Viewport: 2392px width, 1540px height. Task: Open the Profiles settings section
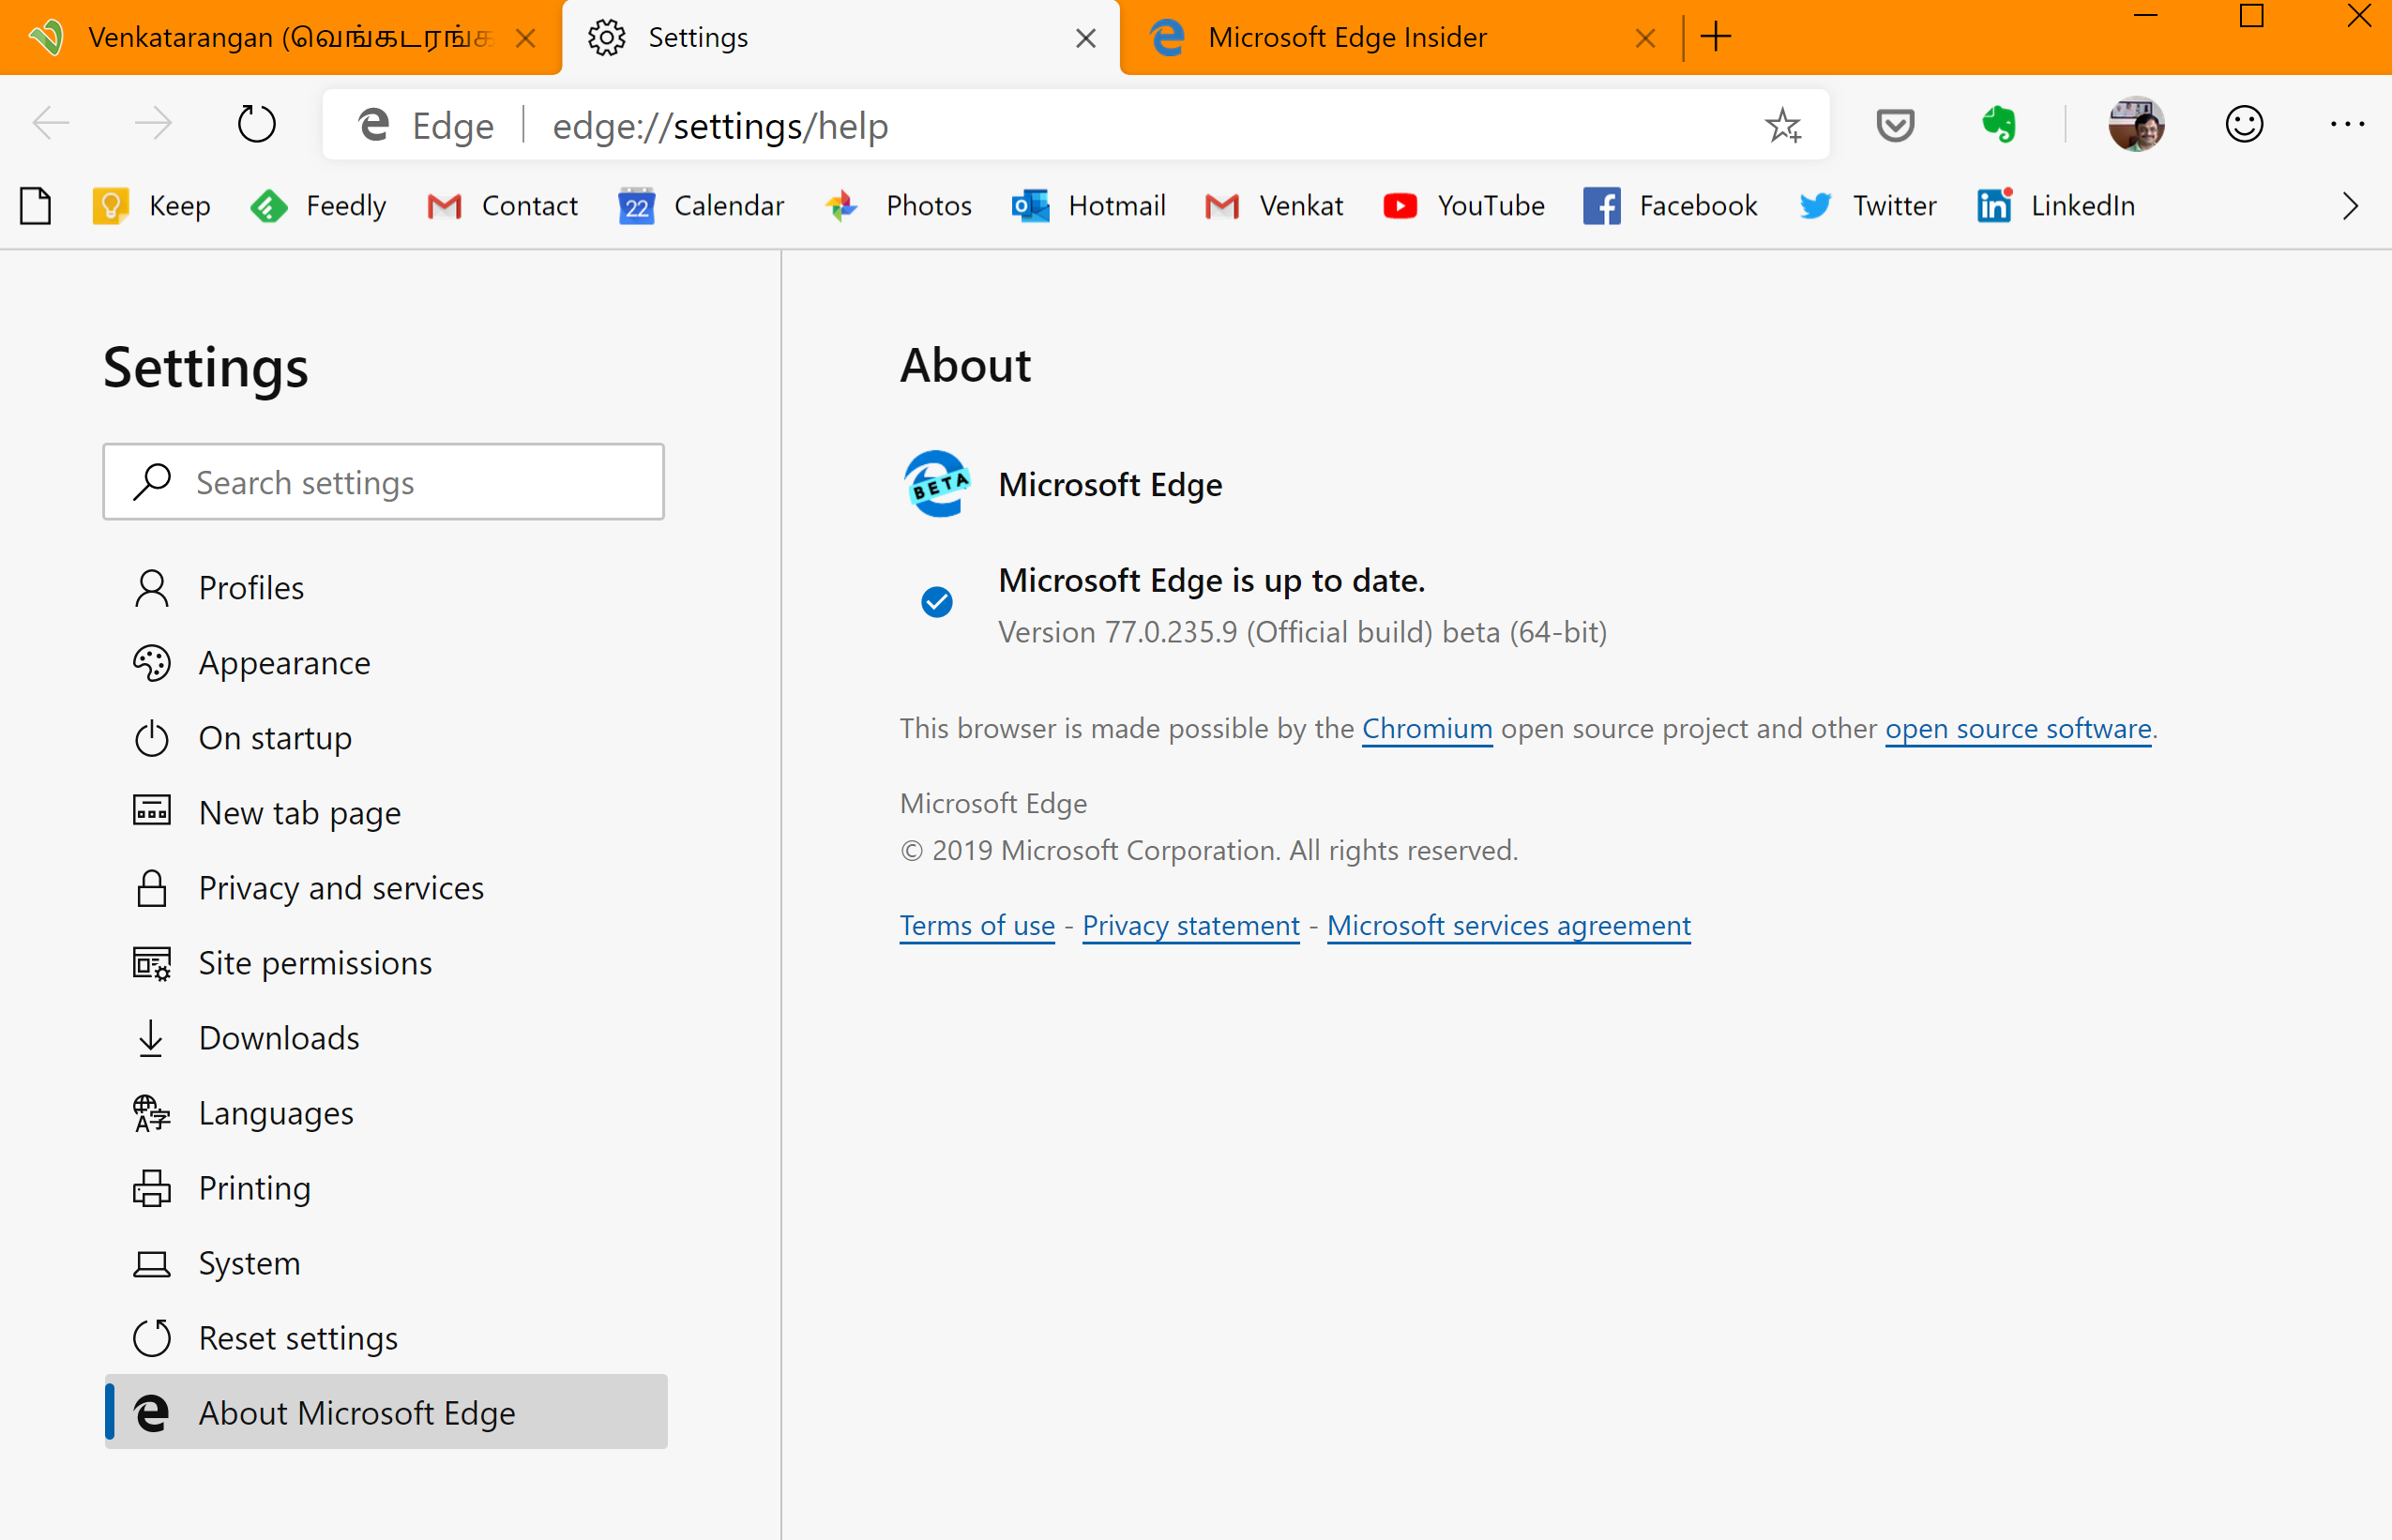(x=250, y=588)
